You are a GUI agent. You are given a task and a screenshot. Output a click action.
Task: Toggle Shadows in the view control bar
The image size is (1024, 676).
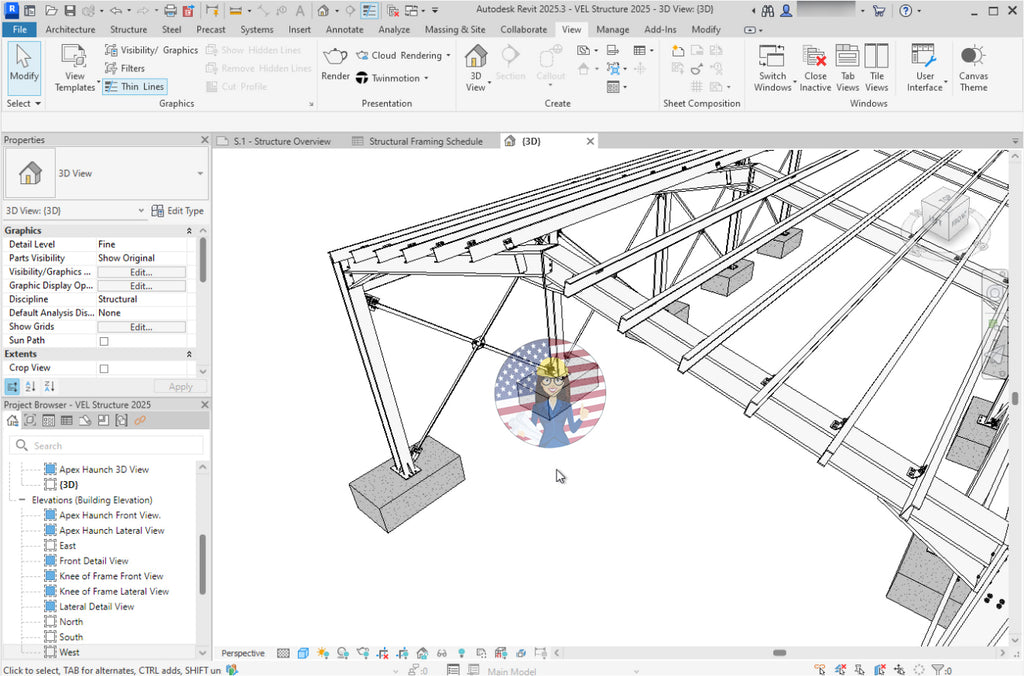pyautogui.click(x=343, y=653)
